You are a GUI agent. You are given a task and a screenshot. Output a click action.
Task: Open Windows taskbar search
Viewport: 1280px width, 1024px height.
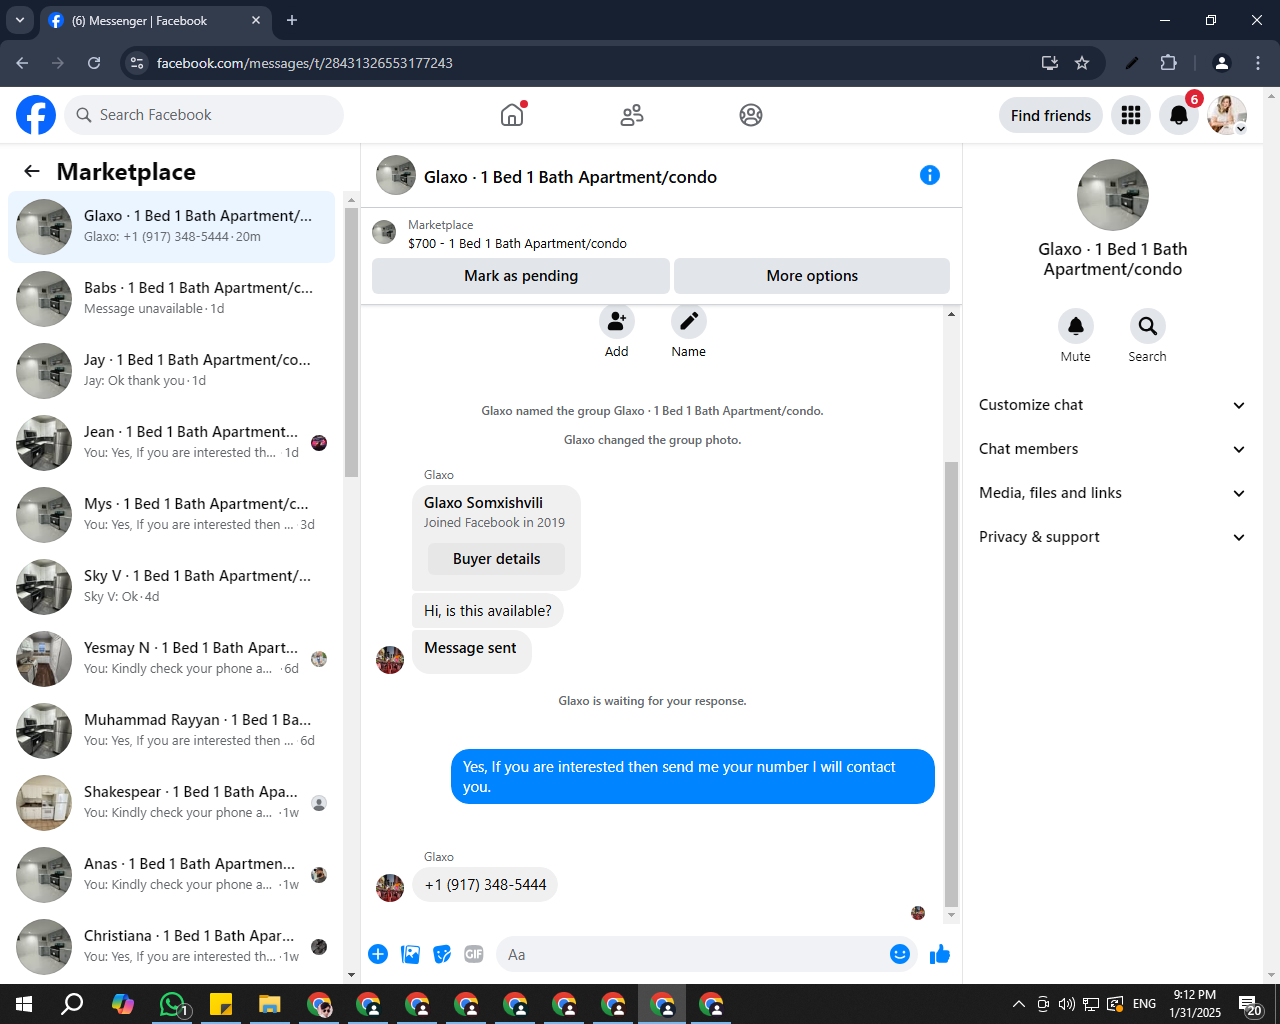pos(73,1004)
